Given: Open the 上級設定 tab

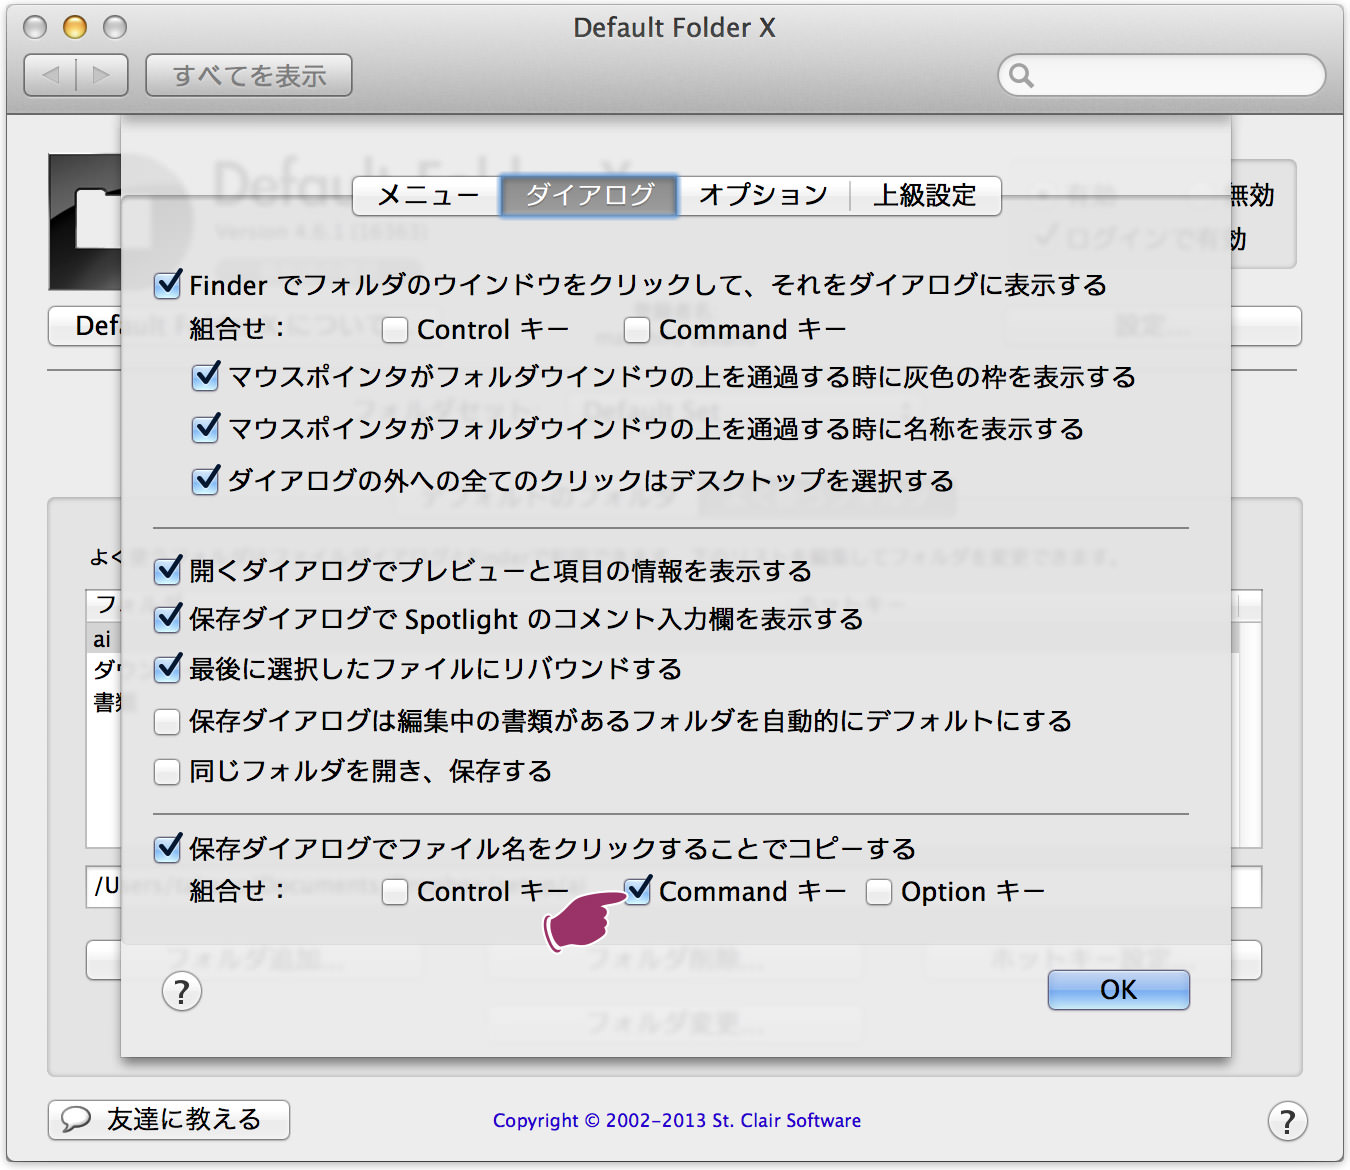Looking at the screenshot, I should 925,195.
